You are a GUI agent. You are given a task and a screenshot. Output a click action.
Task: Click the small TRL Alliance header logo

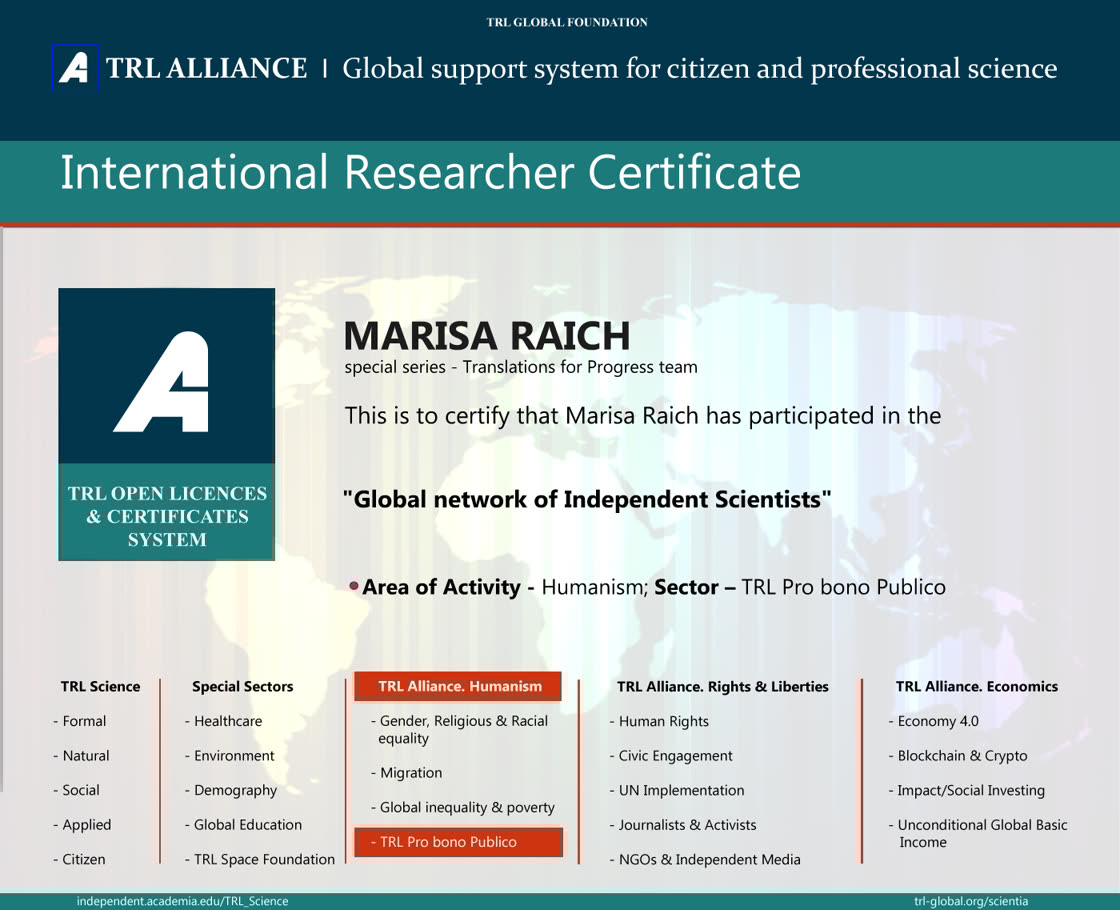[x=75, y=68]
